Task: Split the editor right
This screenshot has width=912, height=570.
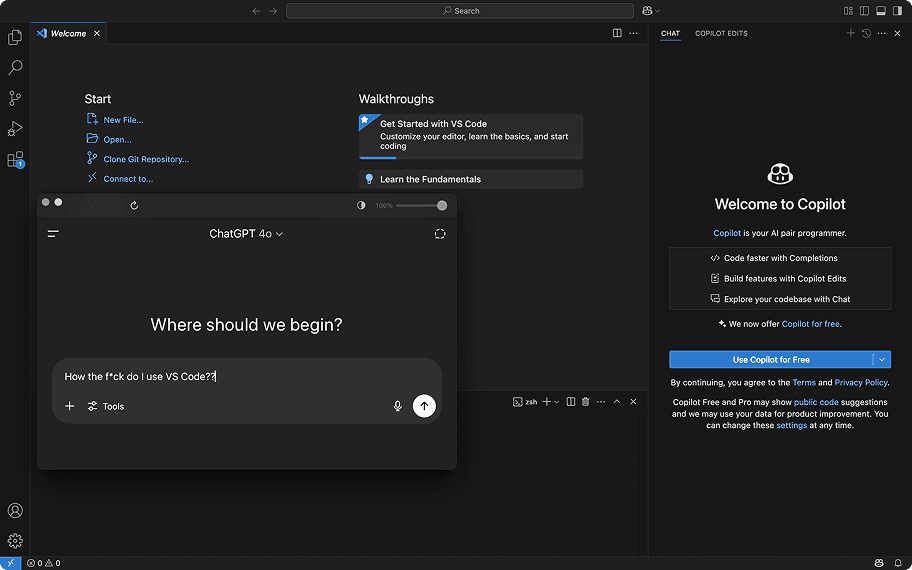Action: 617,33
